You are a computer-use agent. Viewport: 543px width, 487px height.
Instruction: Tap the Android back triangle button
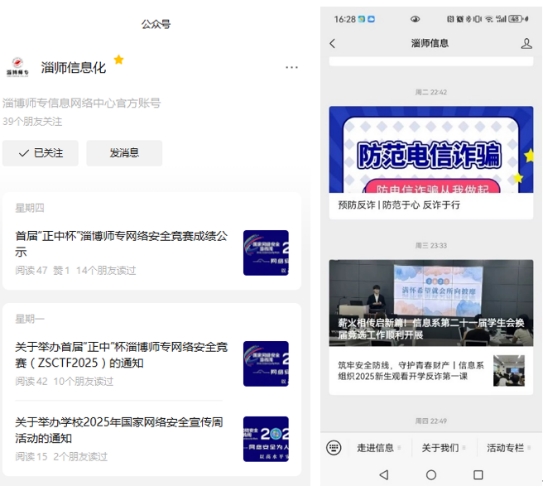click(x=384, y=475)
